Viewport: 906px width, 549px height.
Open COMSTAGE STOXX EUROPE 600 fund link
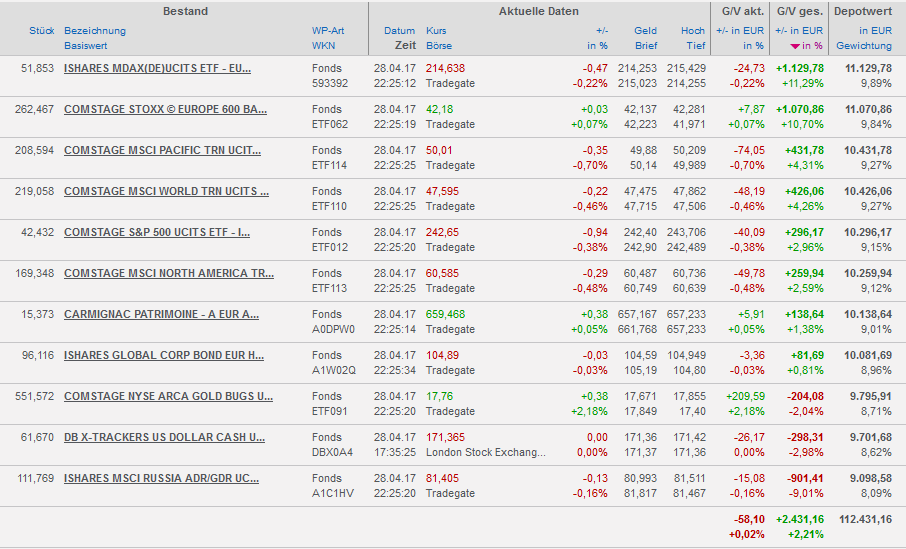tap(165, 109)
